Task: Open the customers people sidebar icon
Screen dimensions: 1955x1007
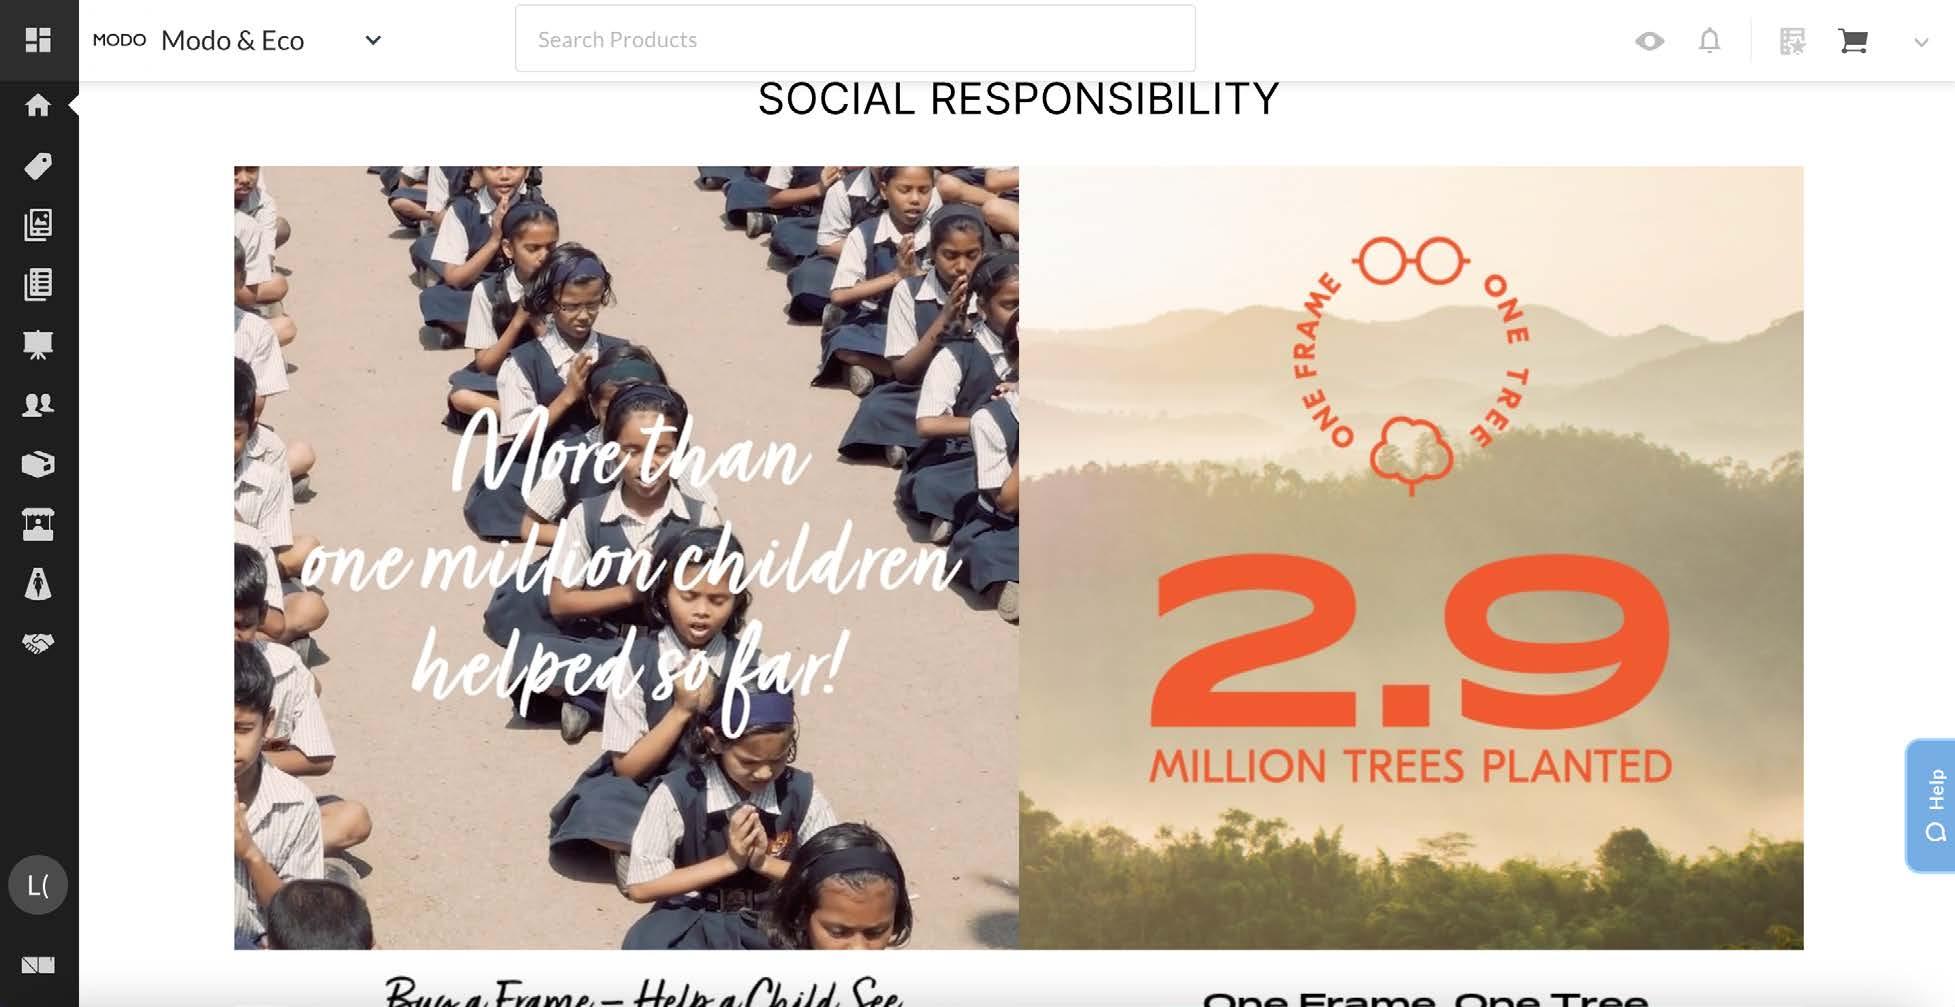Action: 38,405
